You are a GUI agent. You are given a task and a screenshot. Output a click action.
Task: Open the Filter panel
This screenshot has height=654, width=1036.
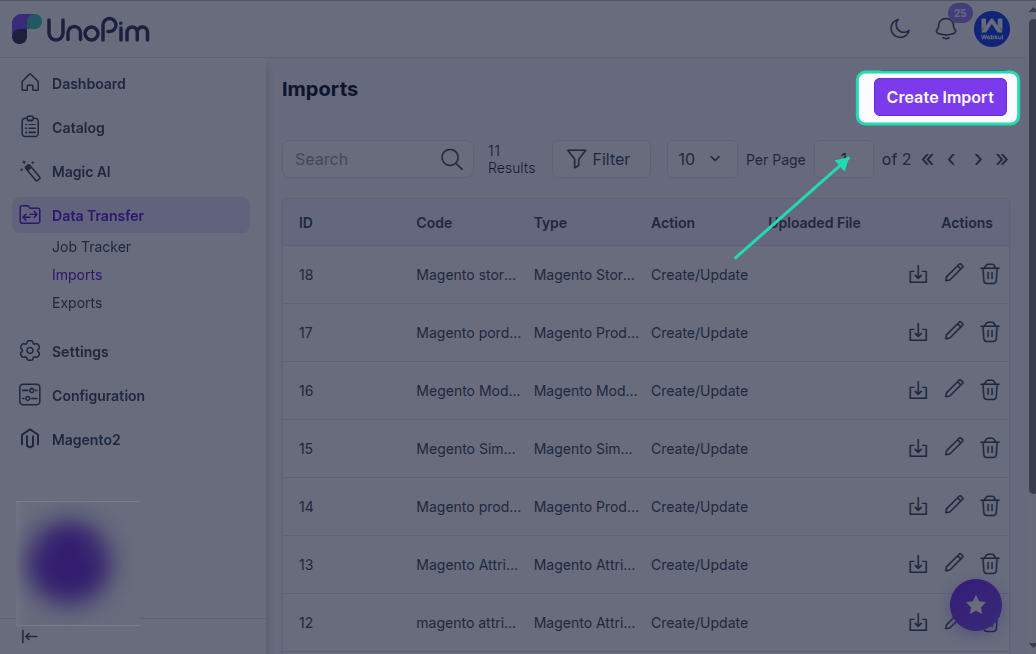point(601,159)
